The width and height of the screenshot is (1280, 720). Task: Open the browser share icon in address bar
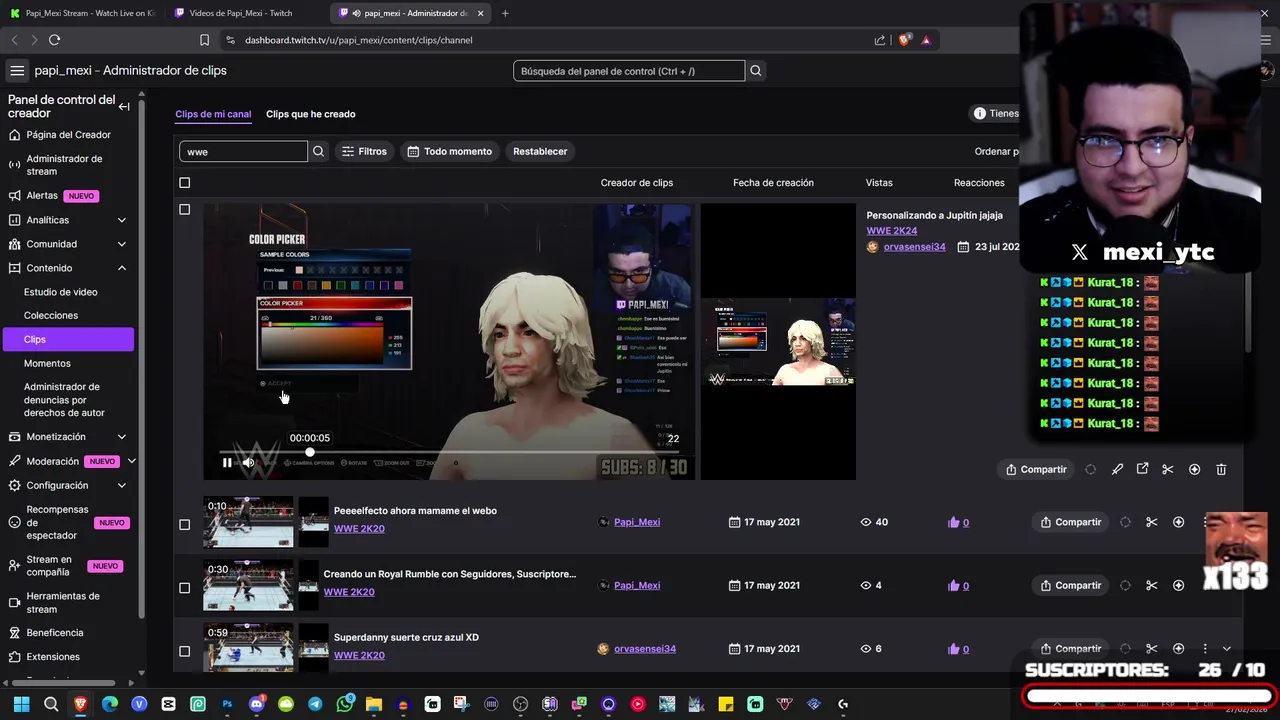pyautogui.click(x=879, y=40)
